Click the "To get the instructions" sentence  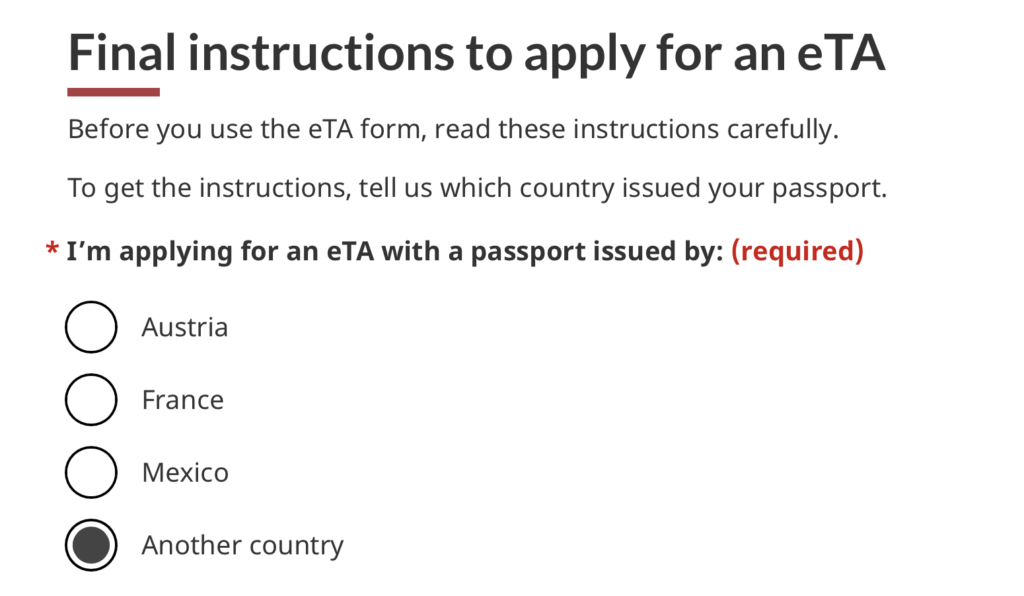[477, 187]
